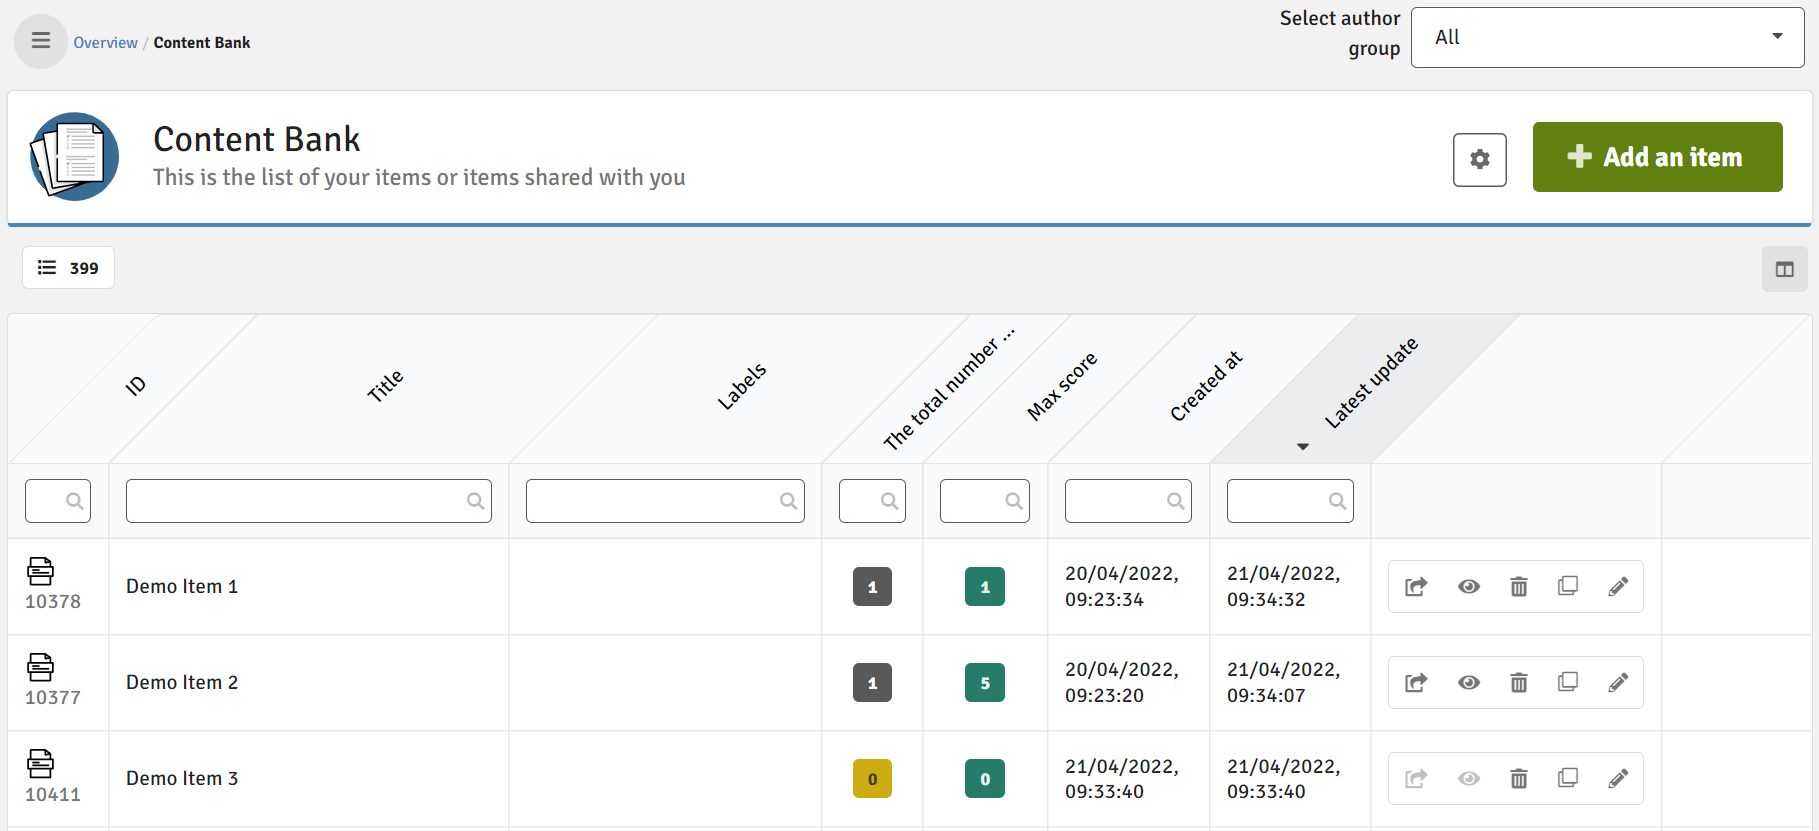
Task: Click the created date 20/04/2022, 09:23:20
Action: pyautogui.click(x=1122, y=683)
